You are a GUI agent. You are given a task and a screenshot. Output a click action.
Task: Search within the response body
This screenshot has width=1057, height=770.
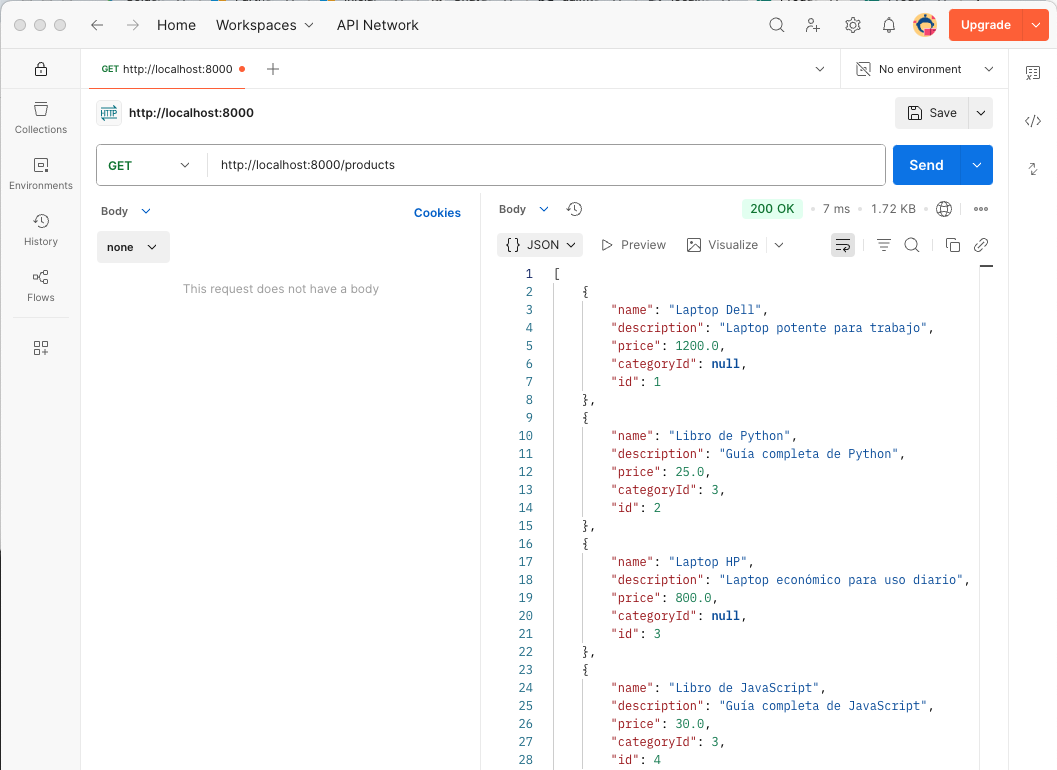912,245
